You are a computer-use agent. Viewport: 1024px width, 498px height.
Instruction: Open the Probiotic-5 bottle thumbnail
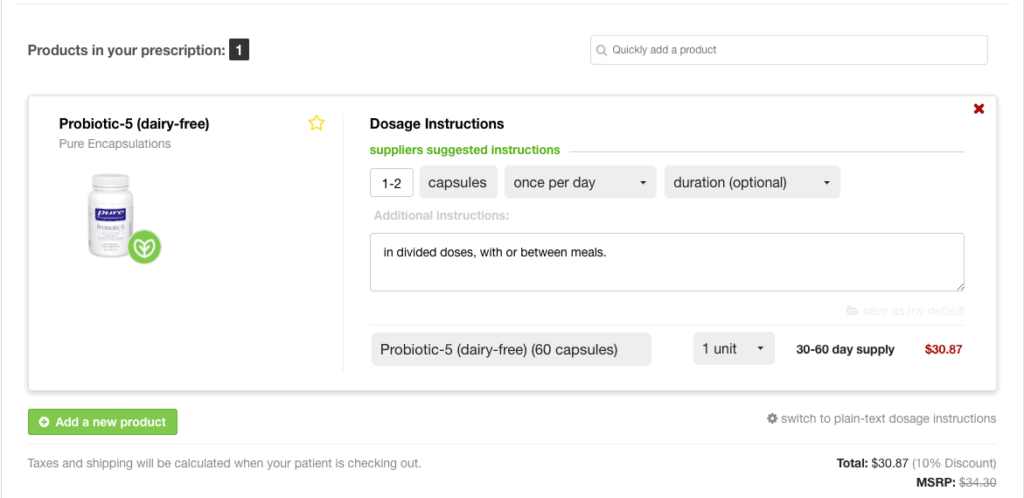pos(111,215)
